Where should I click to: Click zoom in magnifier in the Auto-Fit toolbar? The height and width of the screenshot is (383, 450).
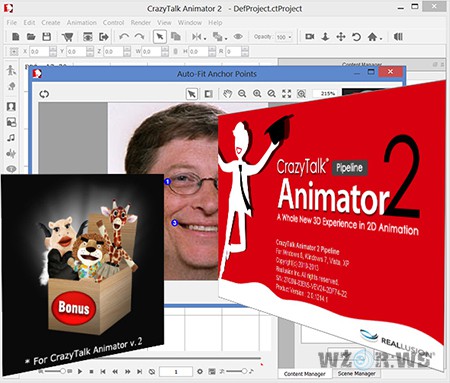pyautogui.click(x=257, y=94)
